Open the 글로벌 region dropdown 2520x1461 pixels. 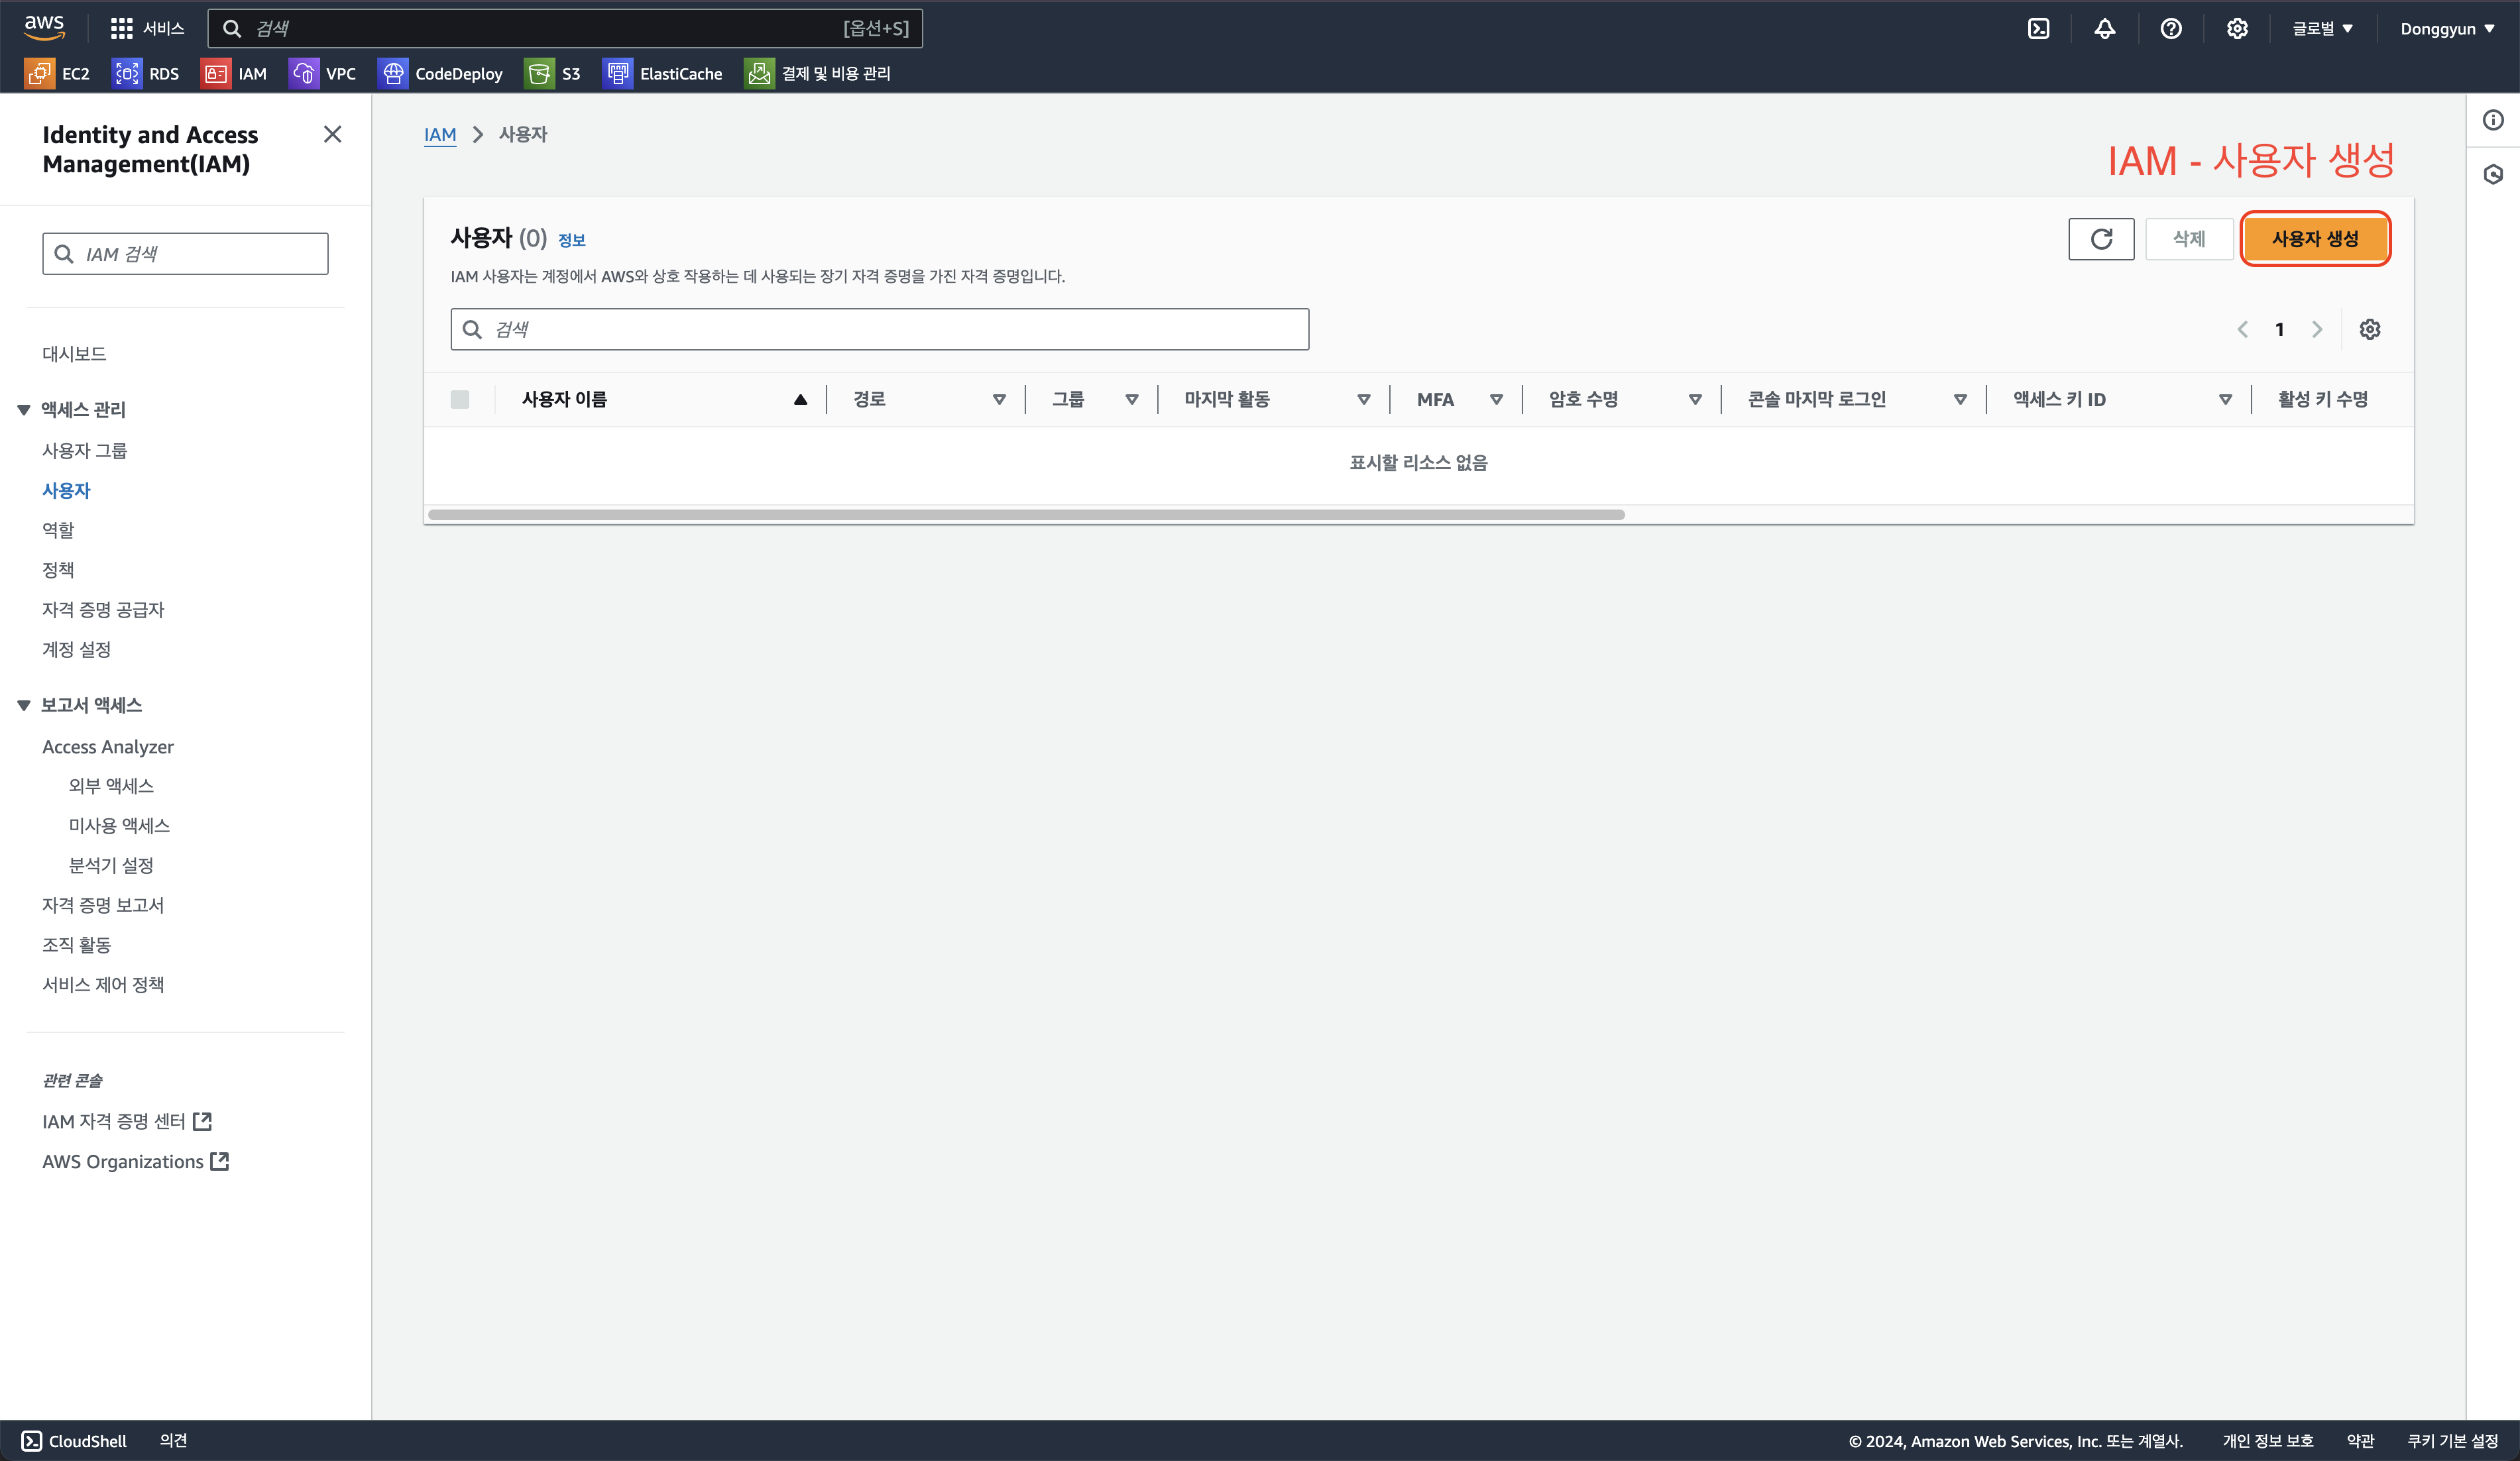coord(2322,29)
